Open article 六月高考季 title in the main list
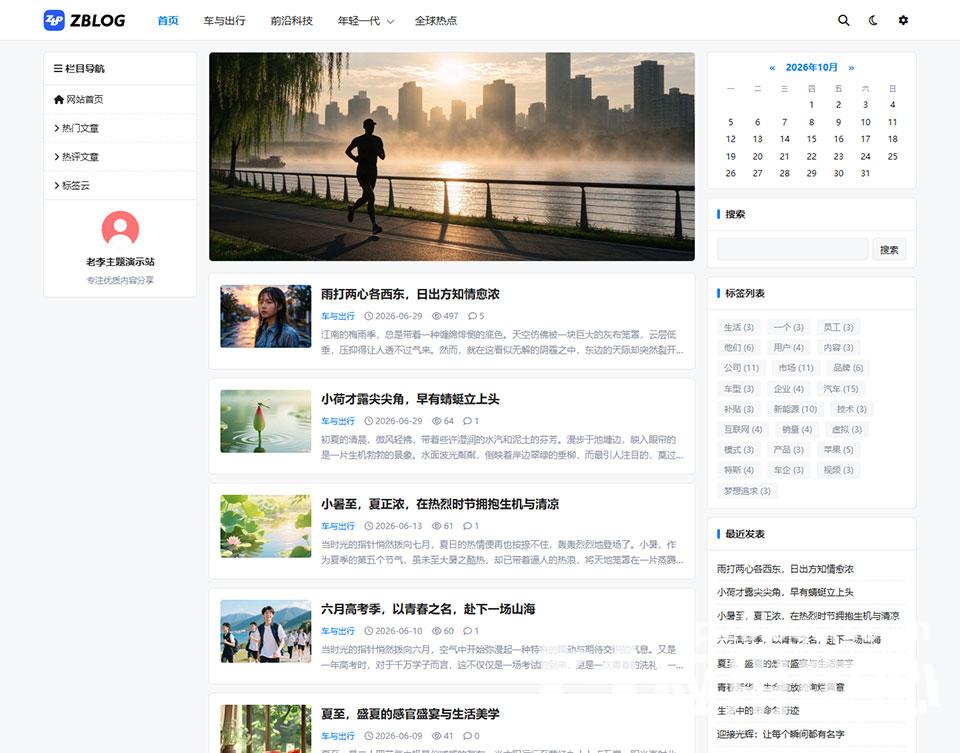This screenshot has width=960, height=753. (428, 609)
